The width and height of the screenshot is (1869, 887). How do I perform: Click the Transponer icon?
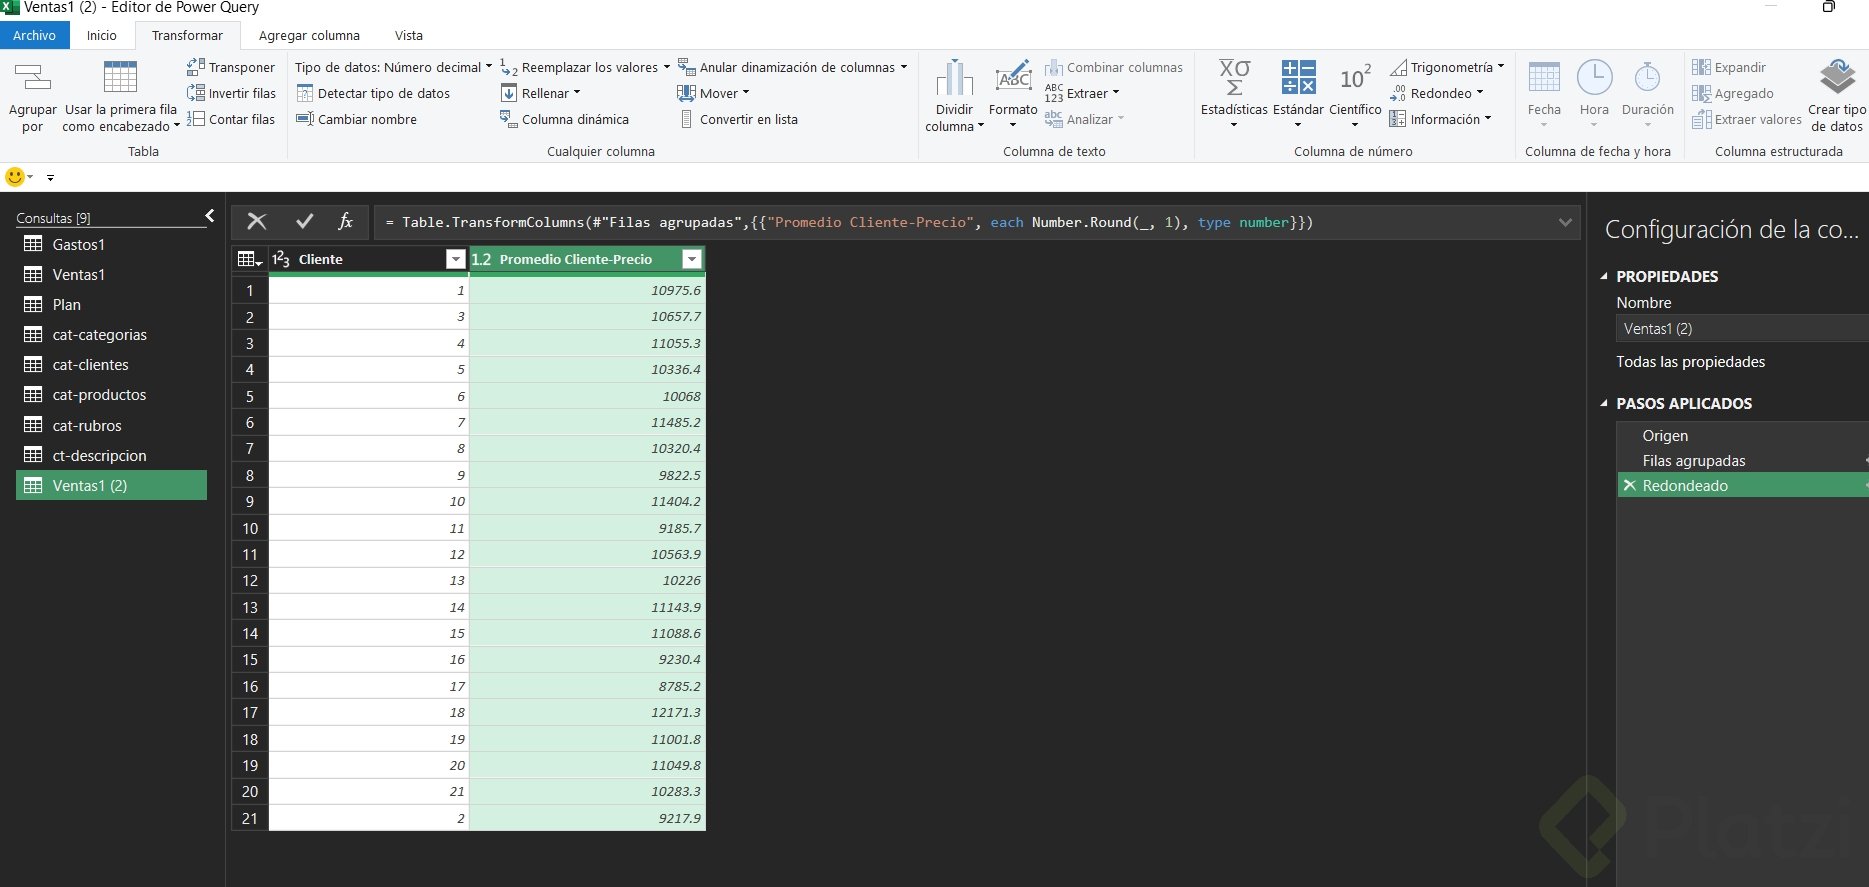pos(196,67)
